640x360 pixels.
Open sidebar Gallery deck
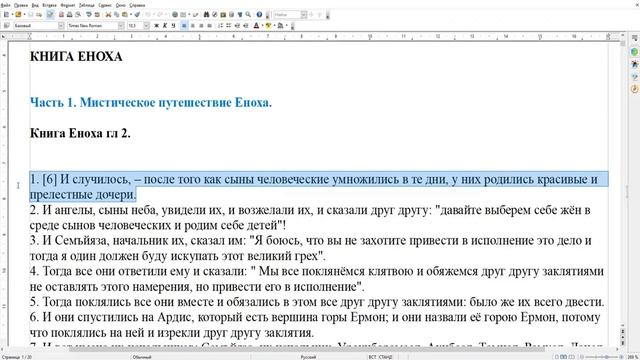coord(634,77)
